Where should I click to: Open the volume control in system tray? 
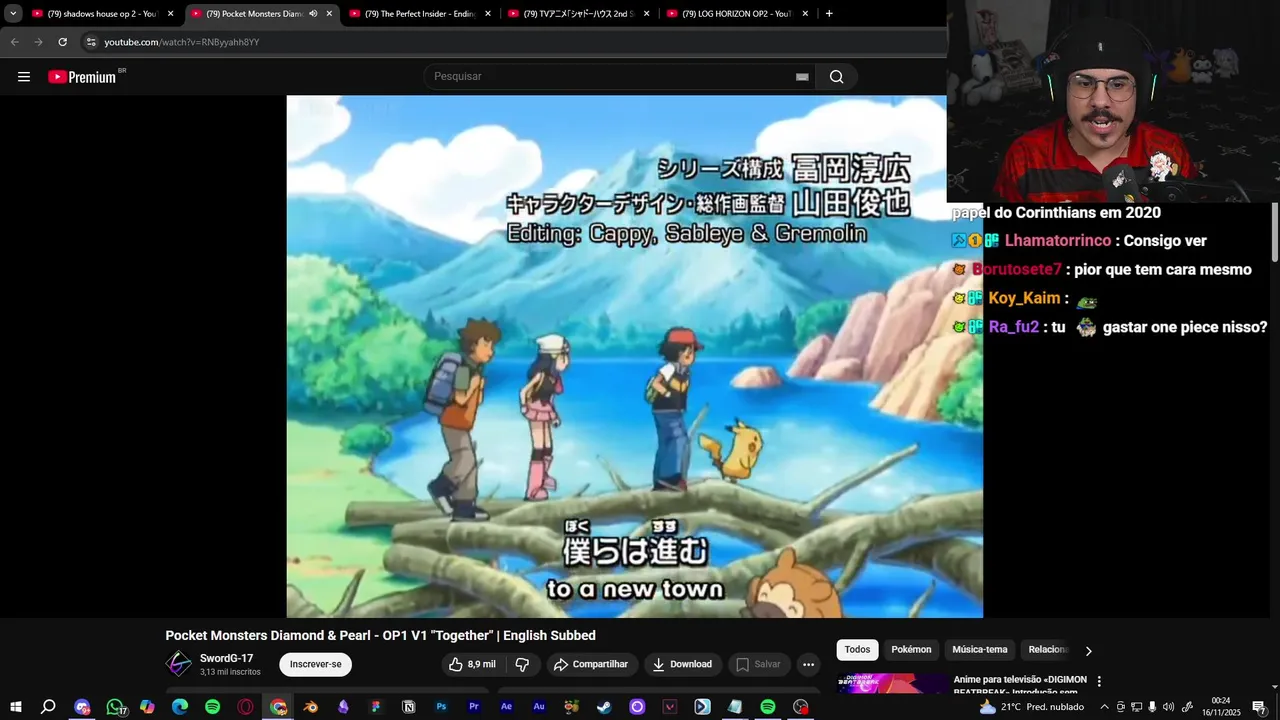[x=1169, y=707]
